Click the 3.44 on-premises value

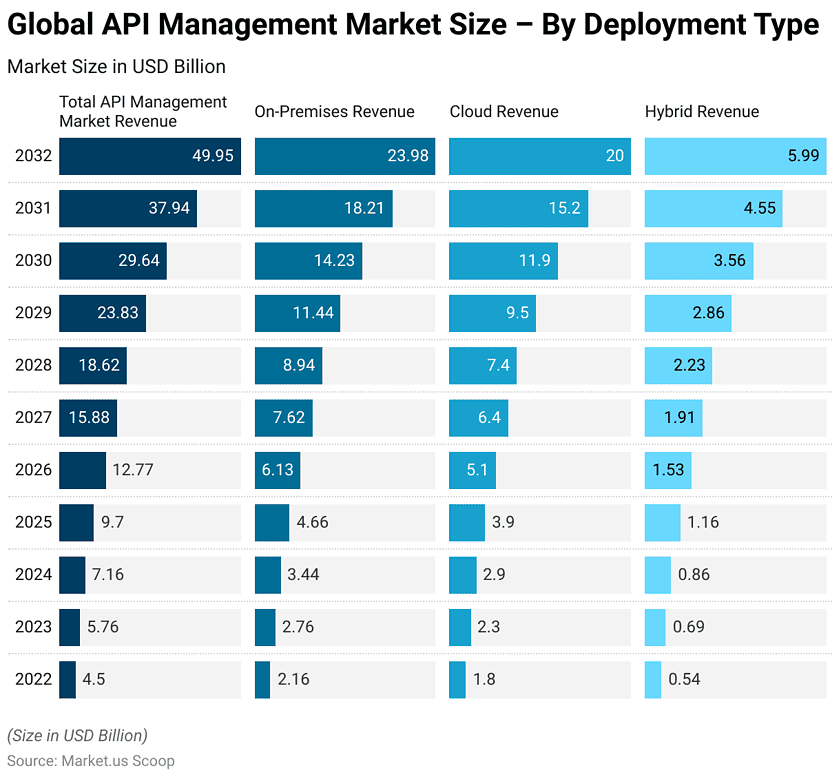coord(303,574)
